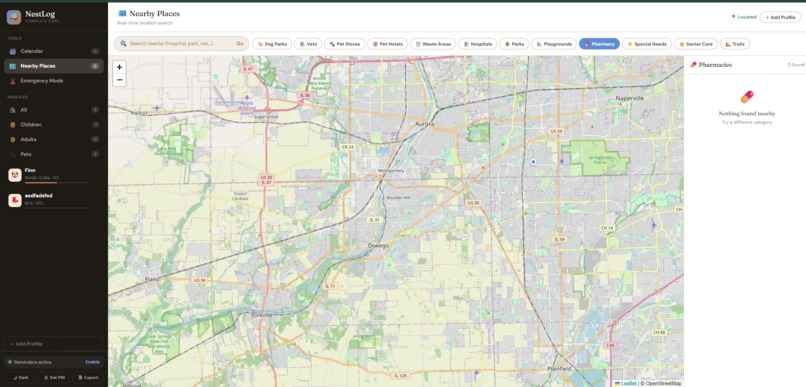Image resolution: width=806 pixels, height=387 pixels.
Task: Select the Playgrounds category chip
Action: [554, 44]
